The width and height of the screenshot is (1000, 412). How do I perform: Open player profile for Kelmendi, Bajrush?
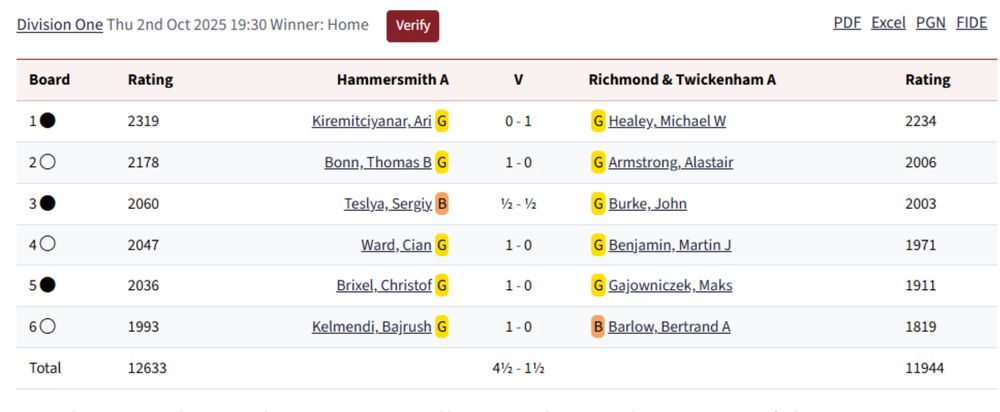372,327
